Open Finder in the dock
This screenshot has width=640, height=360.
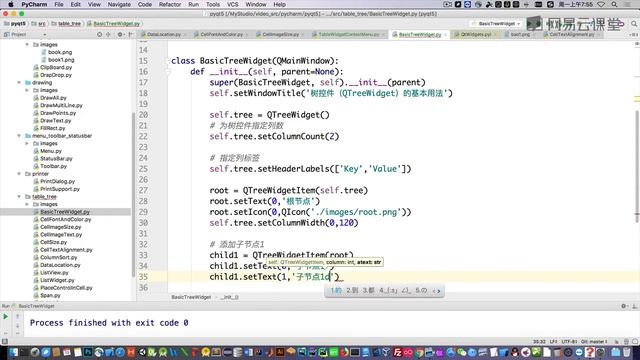click(x=13, y=352)
